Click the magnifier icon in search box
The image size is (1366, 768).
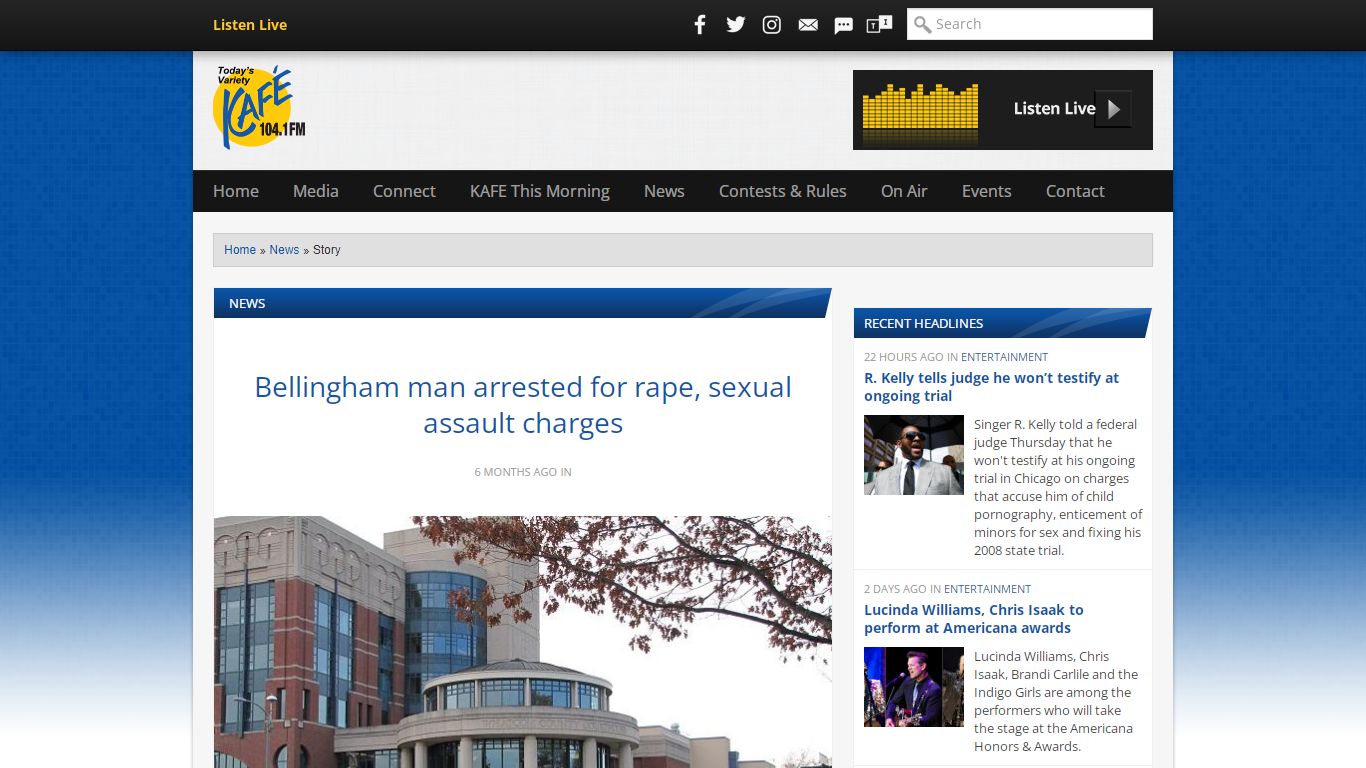[x=923, y=24]
